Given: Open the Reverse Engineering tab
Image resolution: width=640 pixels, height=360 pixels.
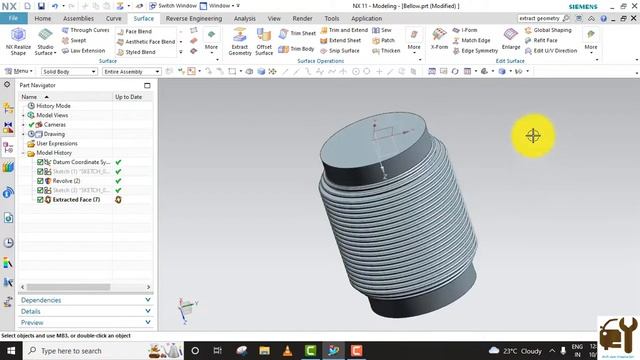Looking at the screenshot, I should [194, 19].
